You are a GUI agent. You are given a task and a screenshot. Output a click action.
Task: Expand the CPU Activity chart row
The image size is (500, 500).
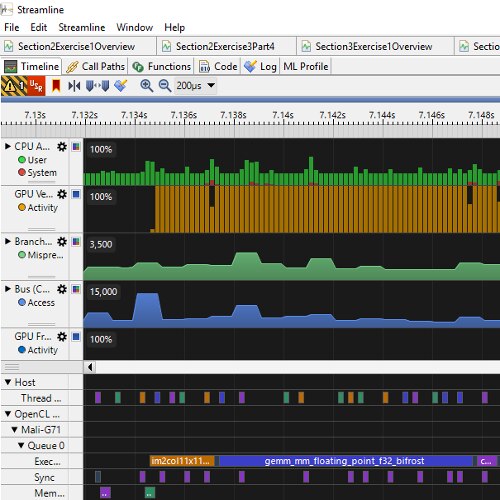point(8,146)
